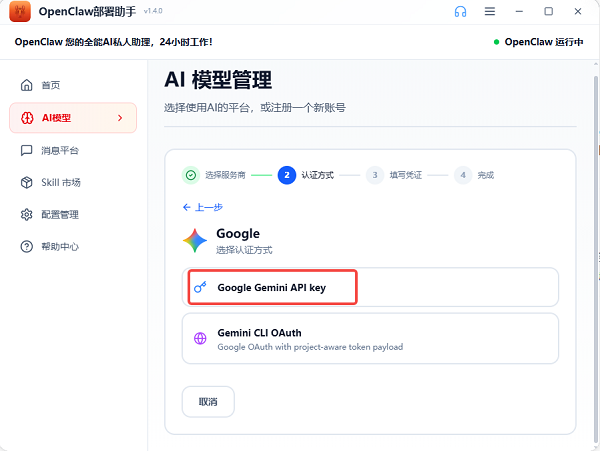Click the 完成 step label

[486, 175]
